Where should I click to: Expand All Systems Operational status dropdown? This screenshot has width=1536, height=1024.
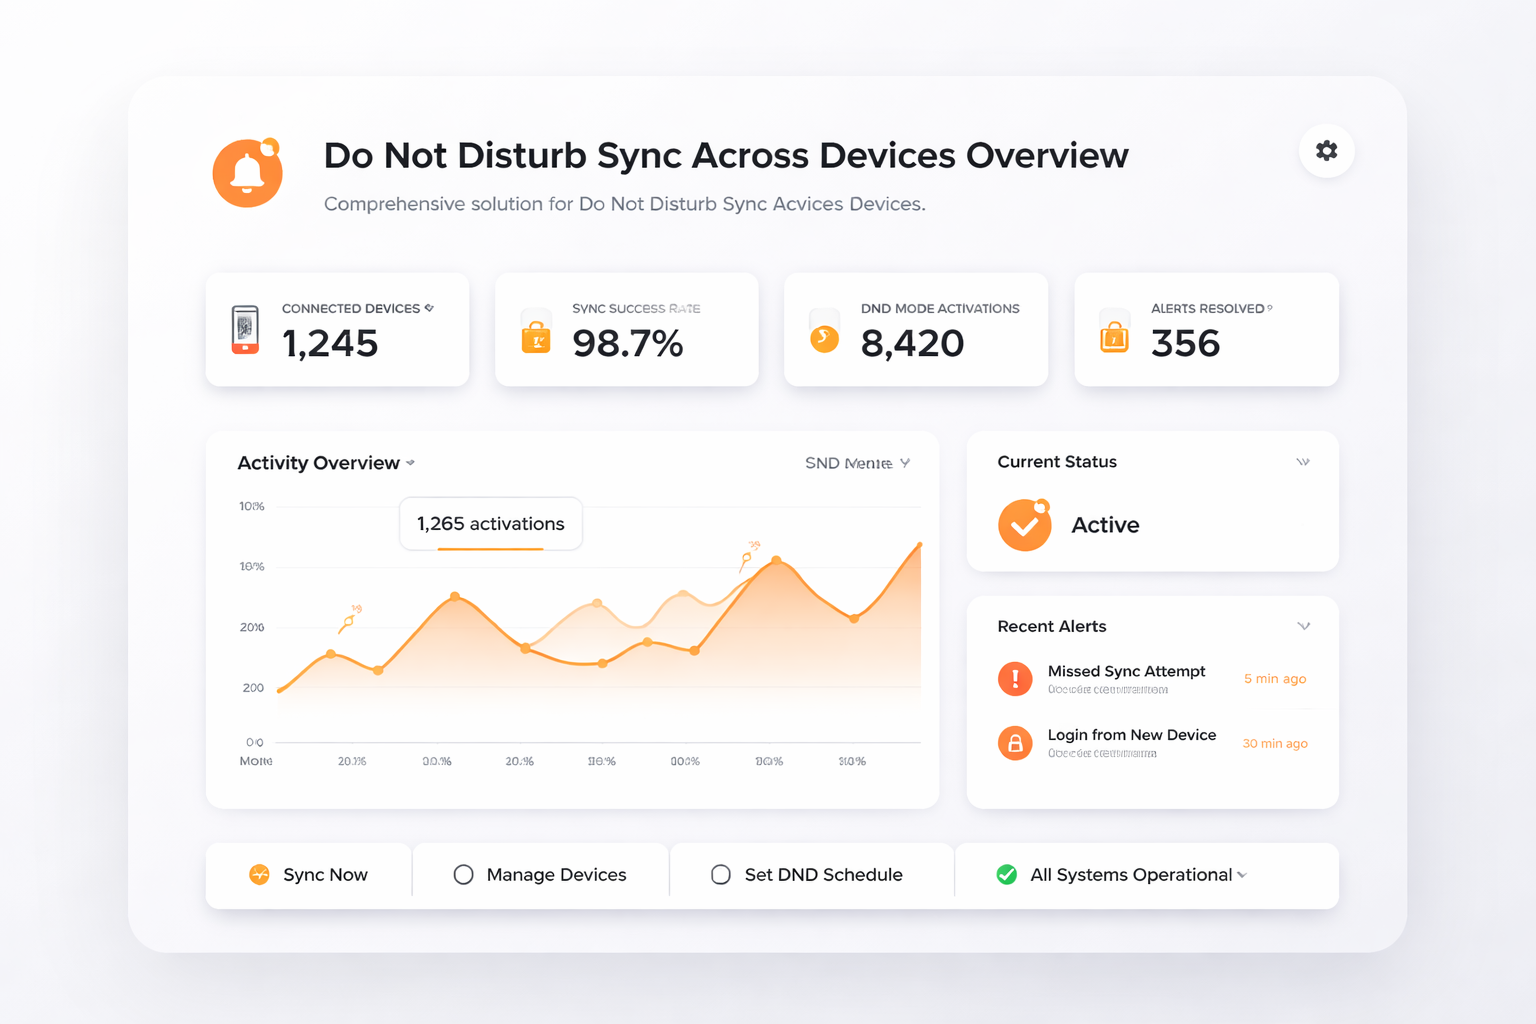pos(1242,875)
